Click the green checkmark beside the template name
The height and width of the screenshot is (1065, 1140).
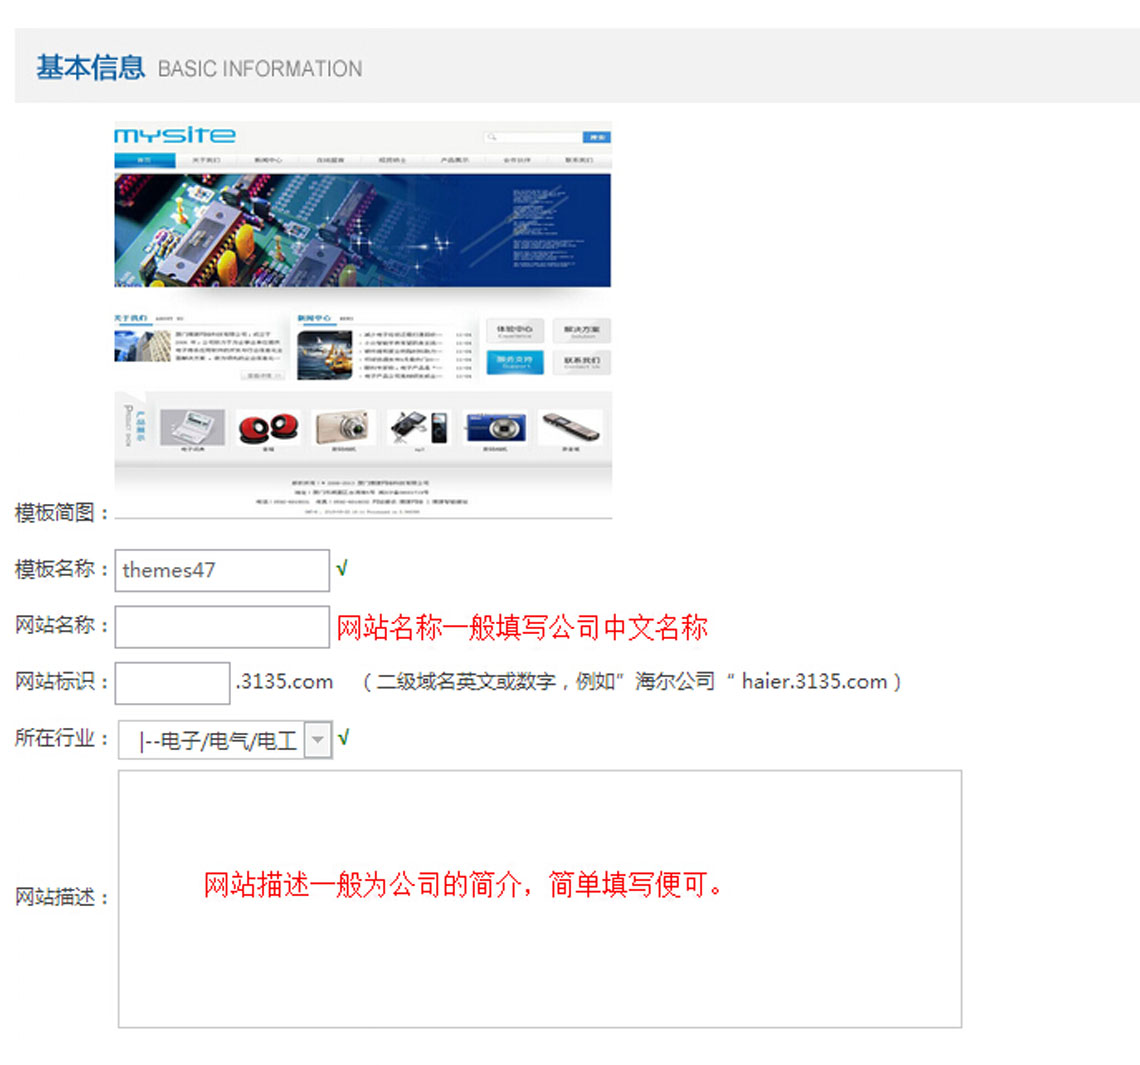342,568
